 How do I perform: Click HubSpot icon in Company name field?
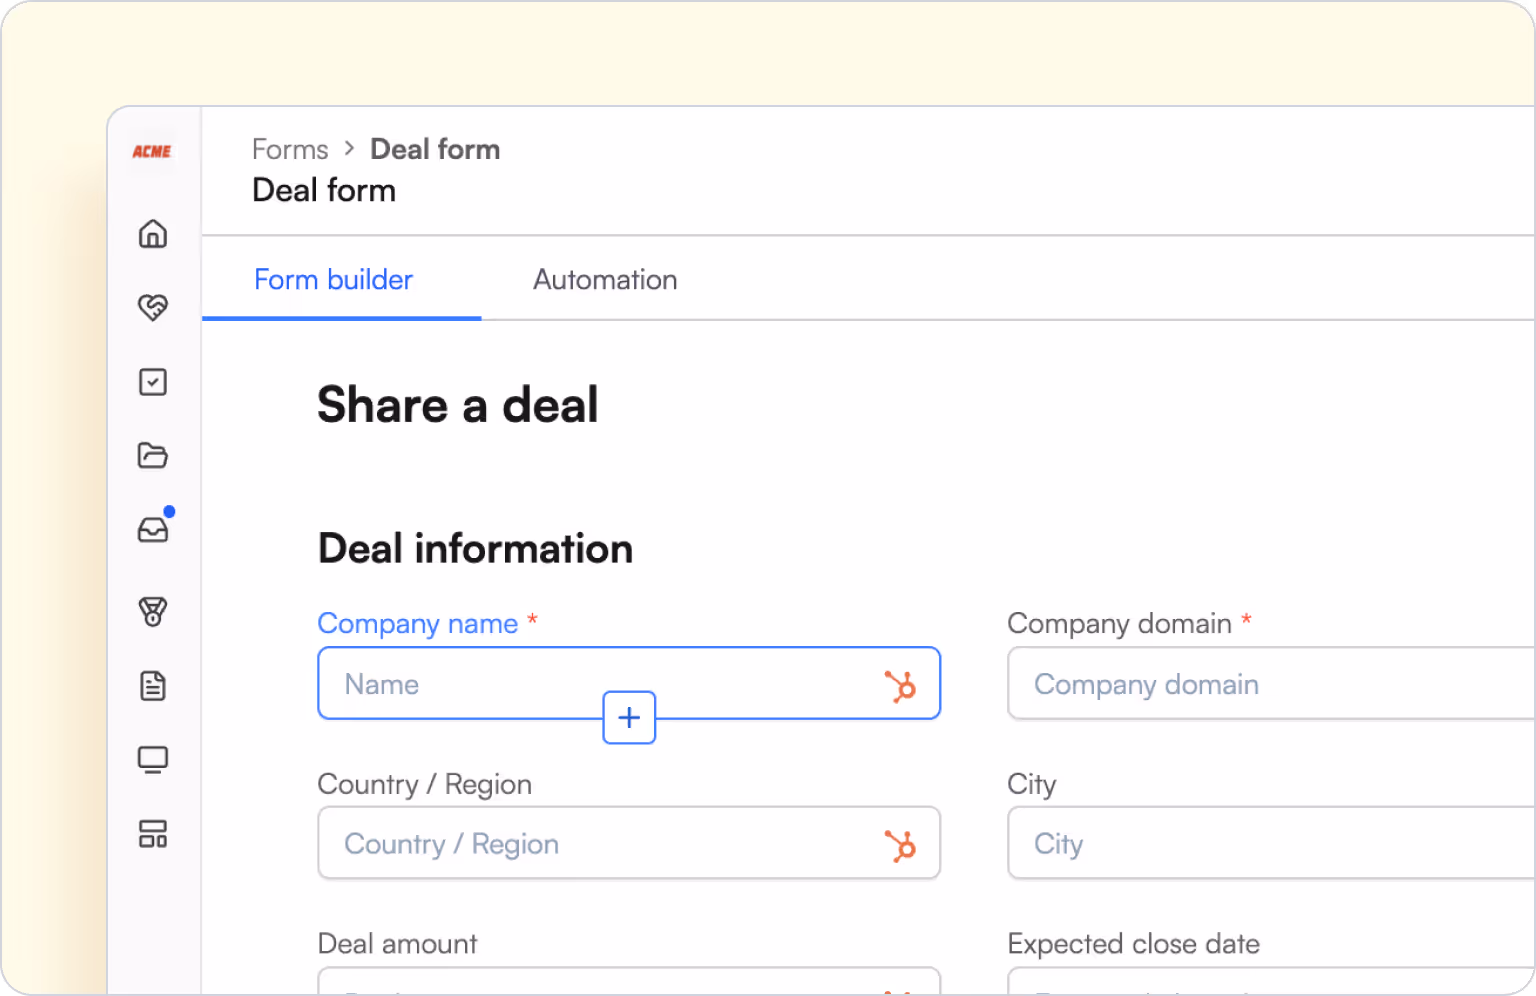[x=900, y=686]
